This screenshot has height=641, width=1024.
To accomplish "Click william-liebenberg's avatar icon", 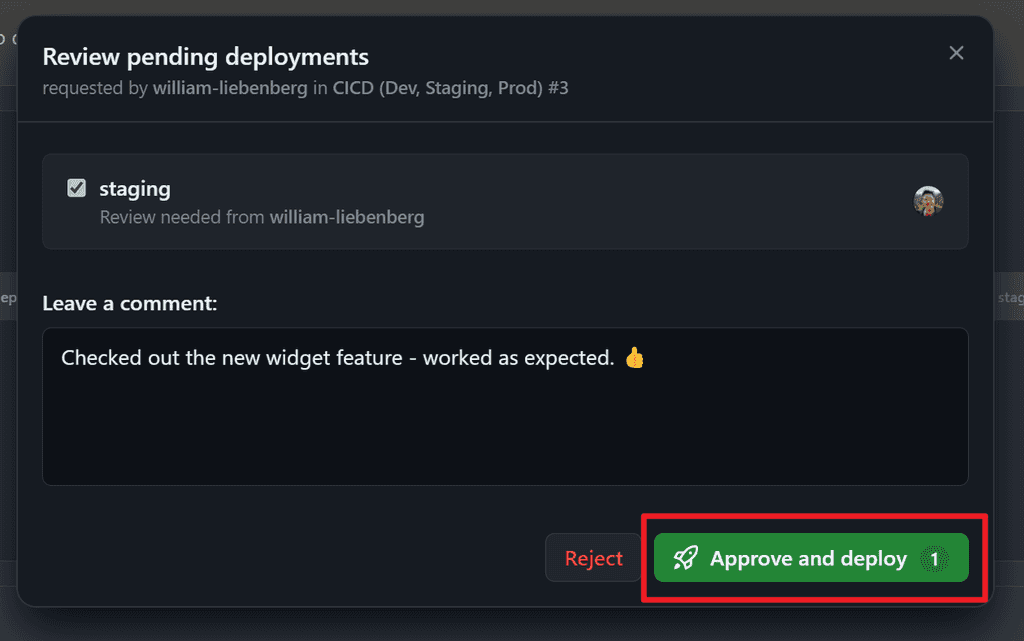I will click(x=928, y=200).
